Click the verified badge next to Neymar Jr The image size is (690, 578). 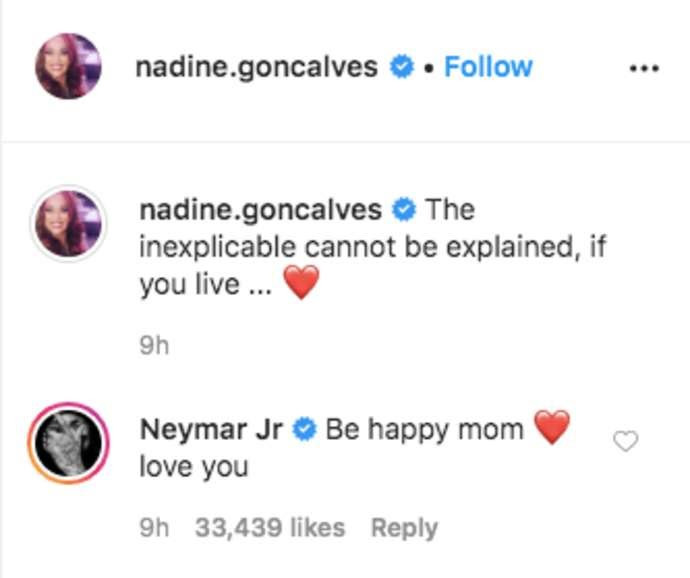305,430
